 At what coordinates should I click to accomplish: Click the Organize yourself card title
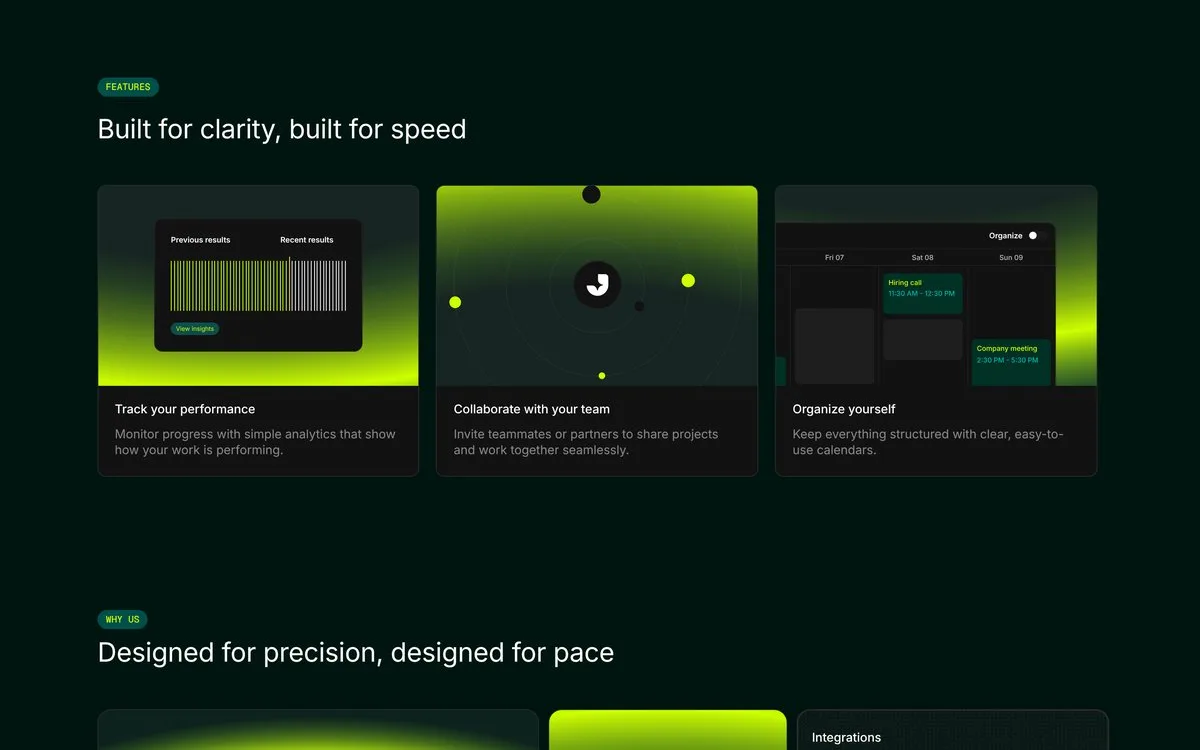844,409
